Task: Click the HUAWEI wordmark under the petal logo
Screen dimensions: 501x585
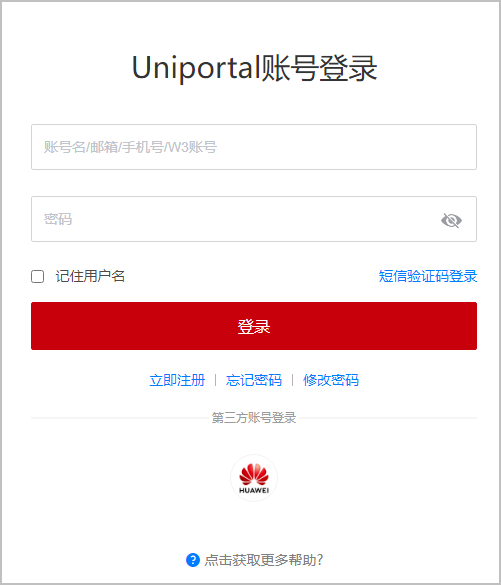Action: [x=254, y=490]
